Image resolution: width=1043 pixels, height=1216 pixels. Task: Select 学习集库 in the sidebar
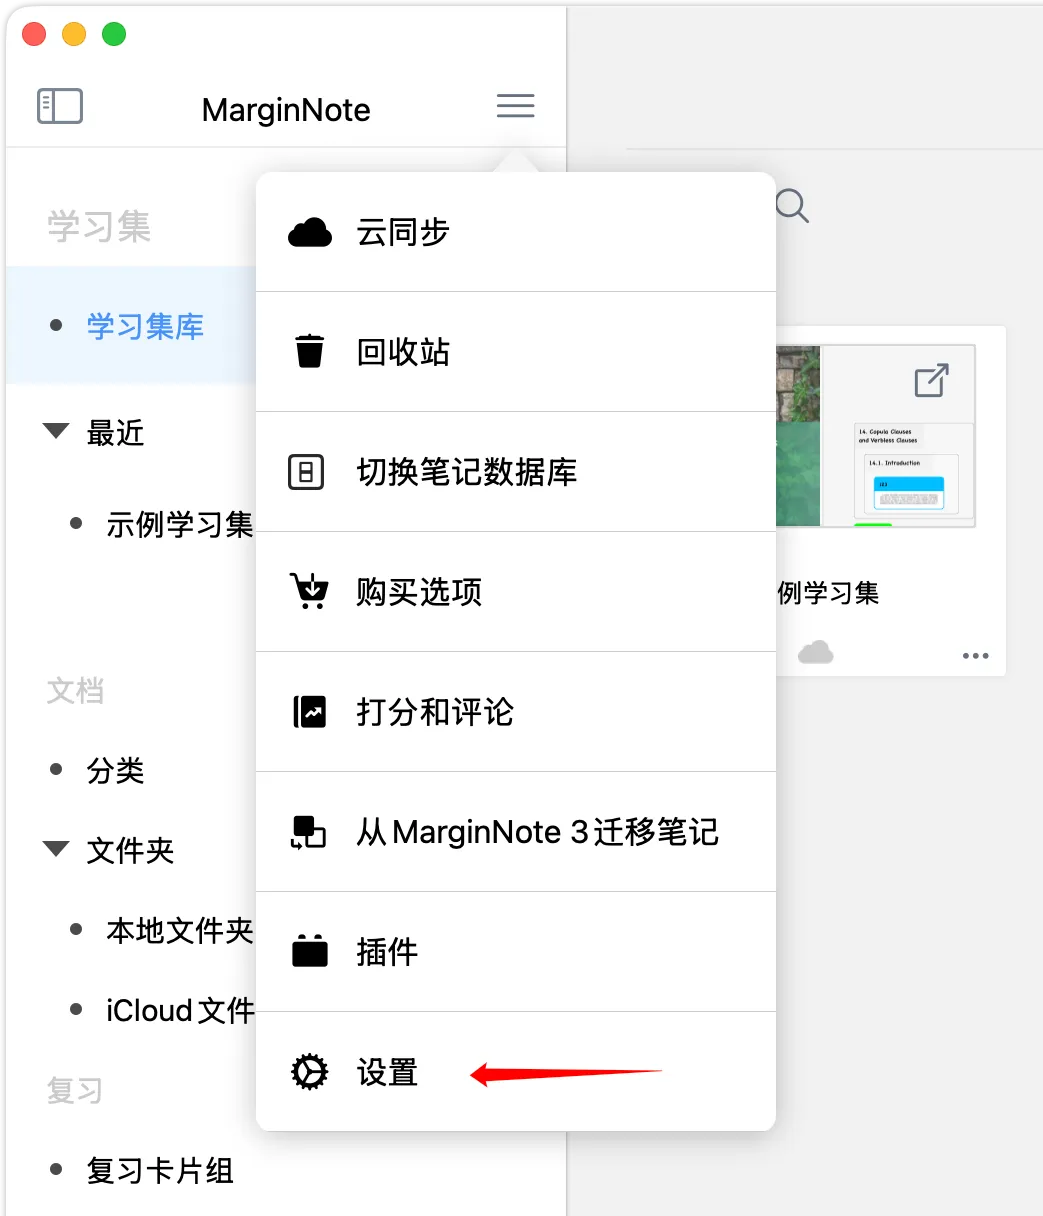pos(131,326)
